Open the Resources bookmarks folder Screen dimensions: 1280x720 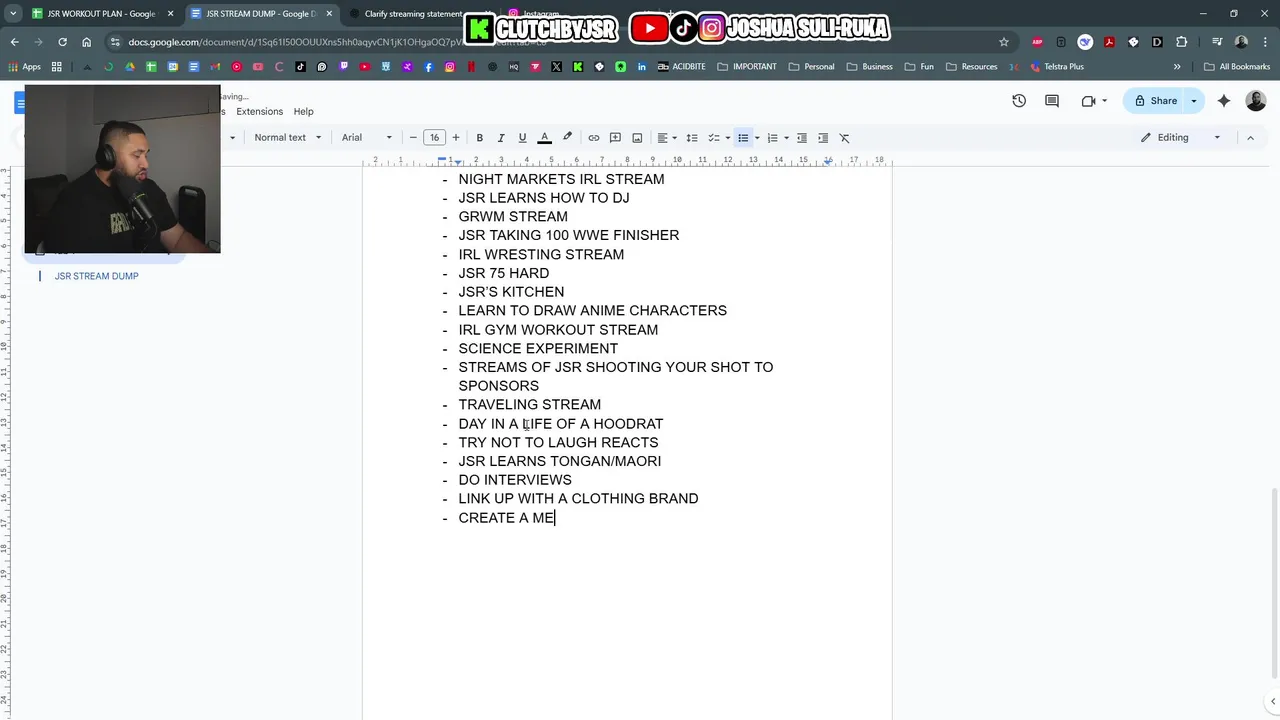[971, 67]
